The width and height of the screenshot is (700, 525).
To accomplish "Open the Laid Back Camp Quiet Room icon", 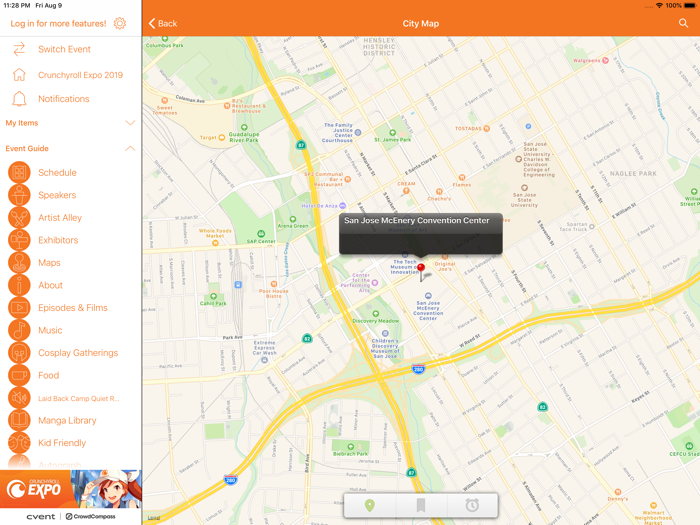I will [x=19, y=398].
